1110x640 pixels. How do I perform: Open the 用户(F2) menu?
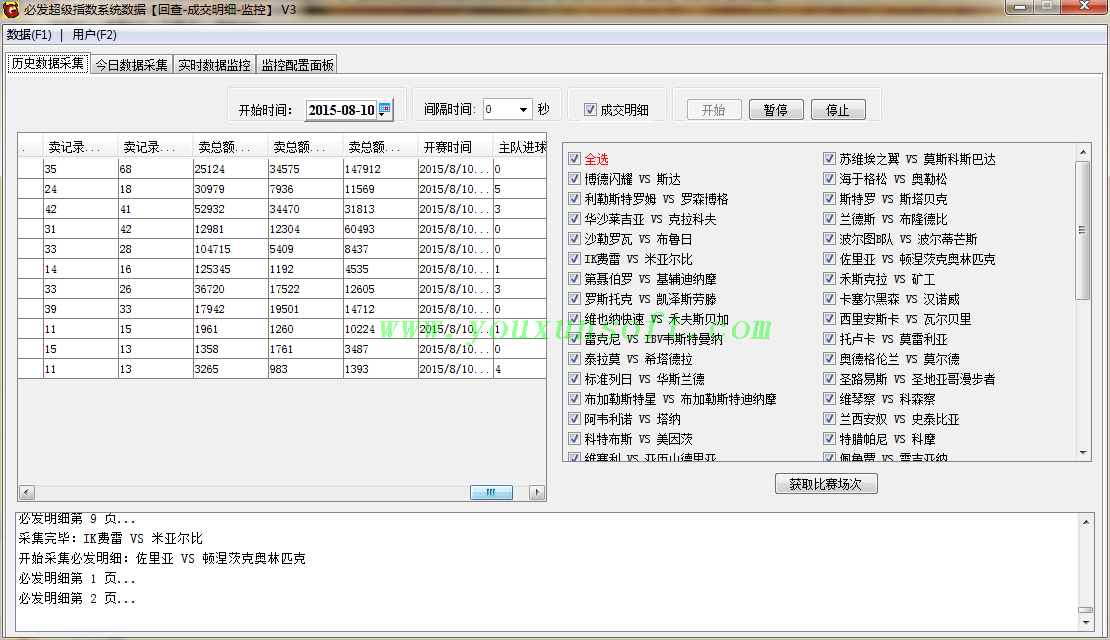pos(94,35)
